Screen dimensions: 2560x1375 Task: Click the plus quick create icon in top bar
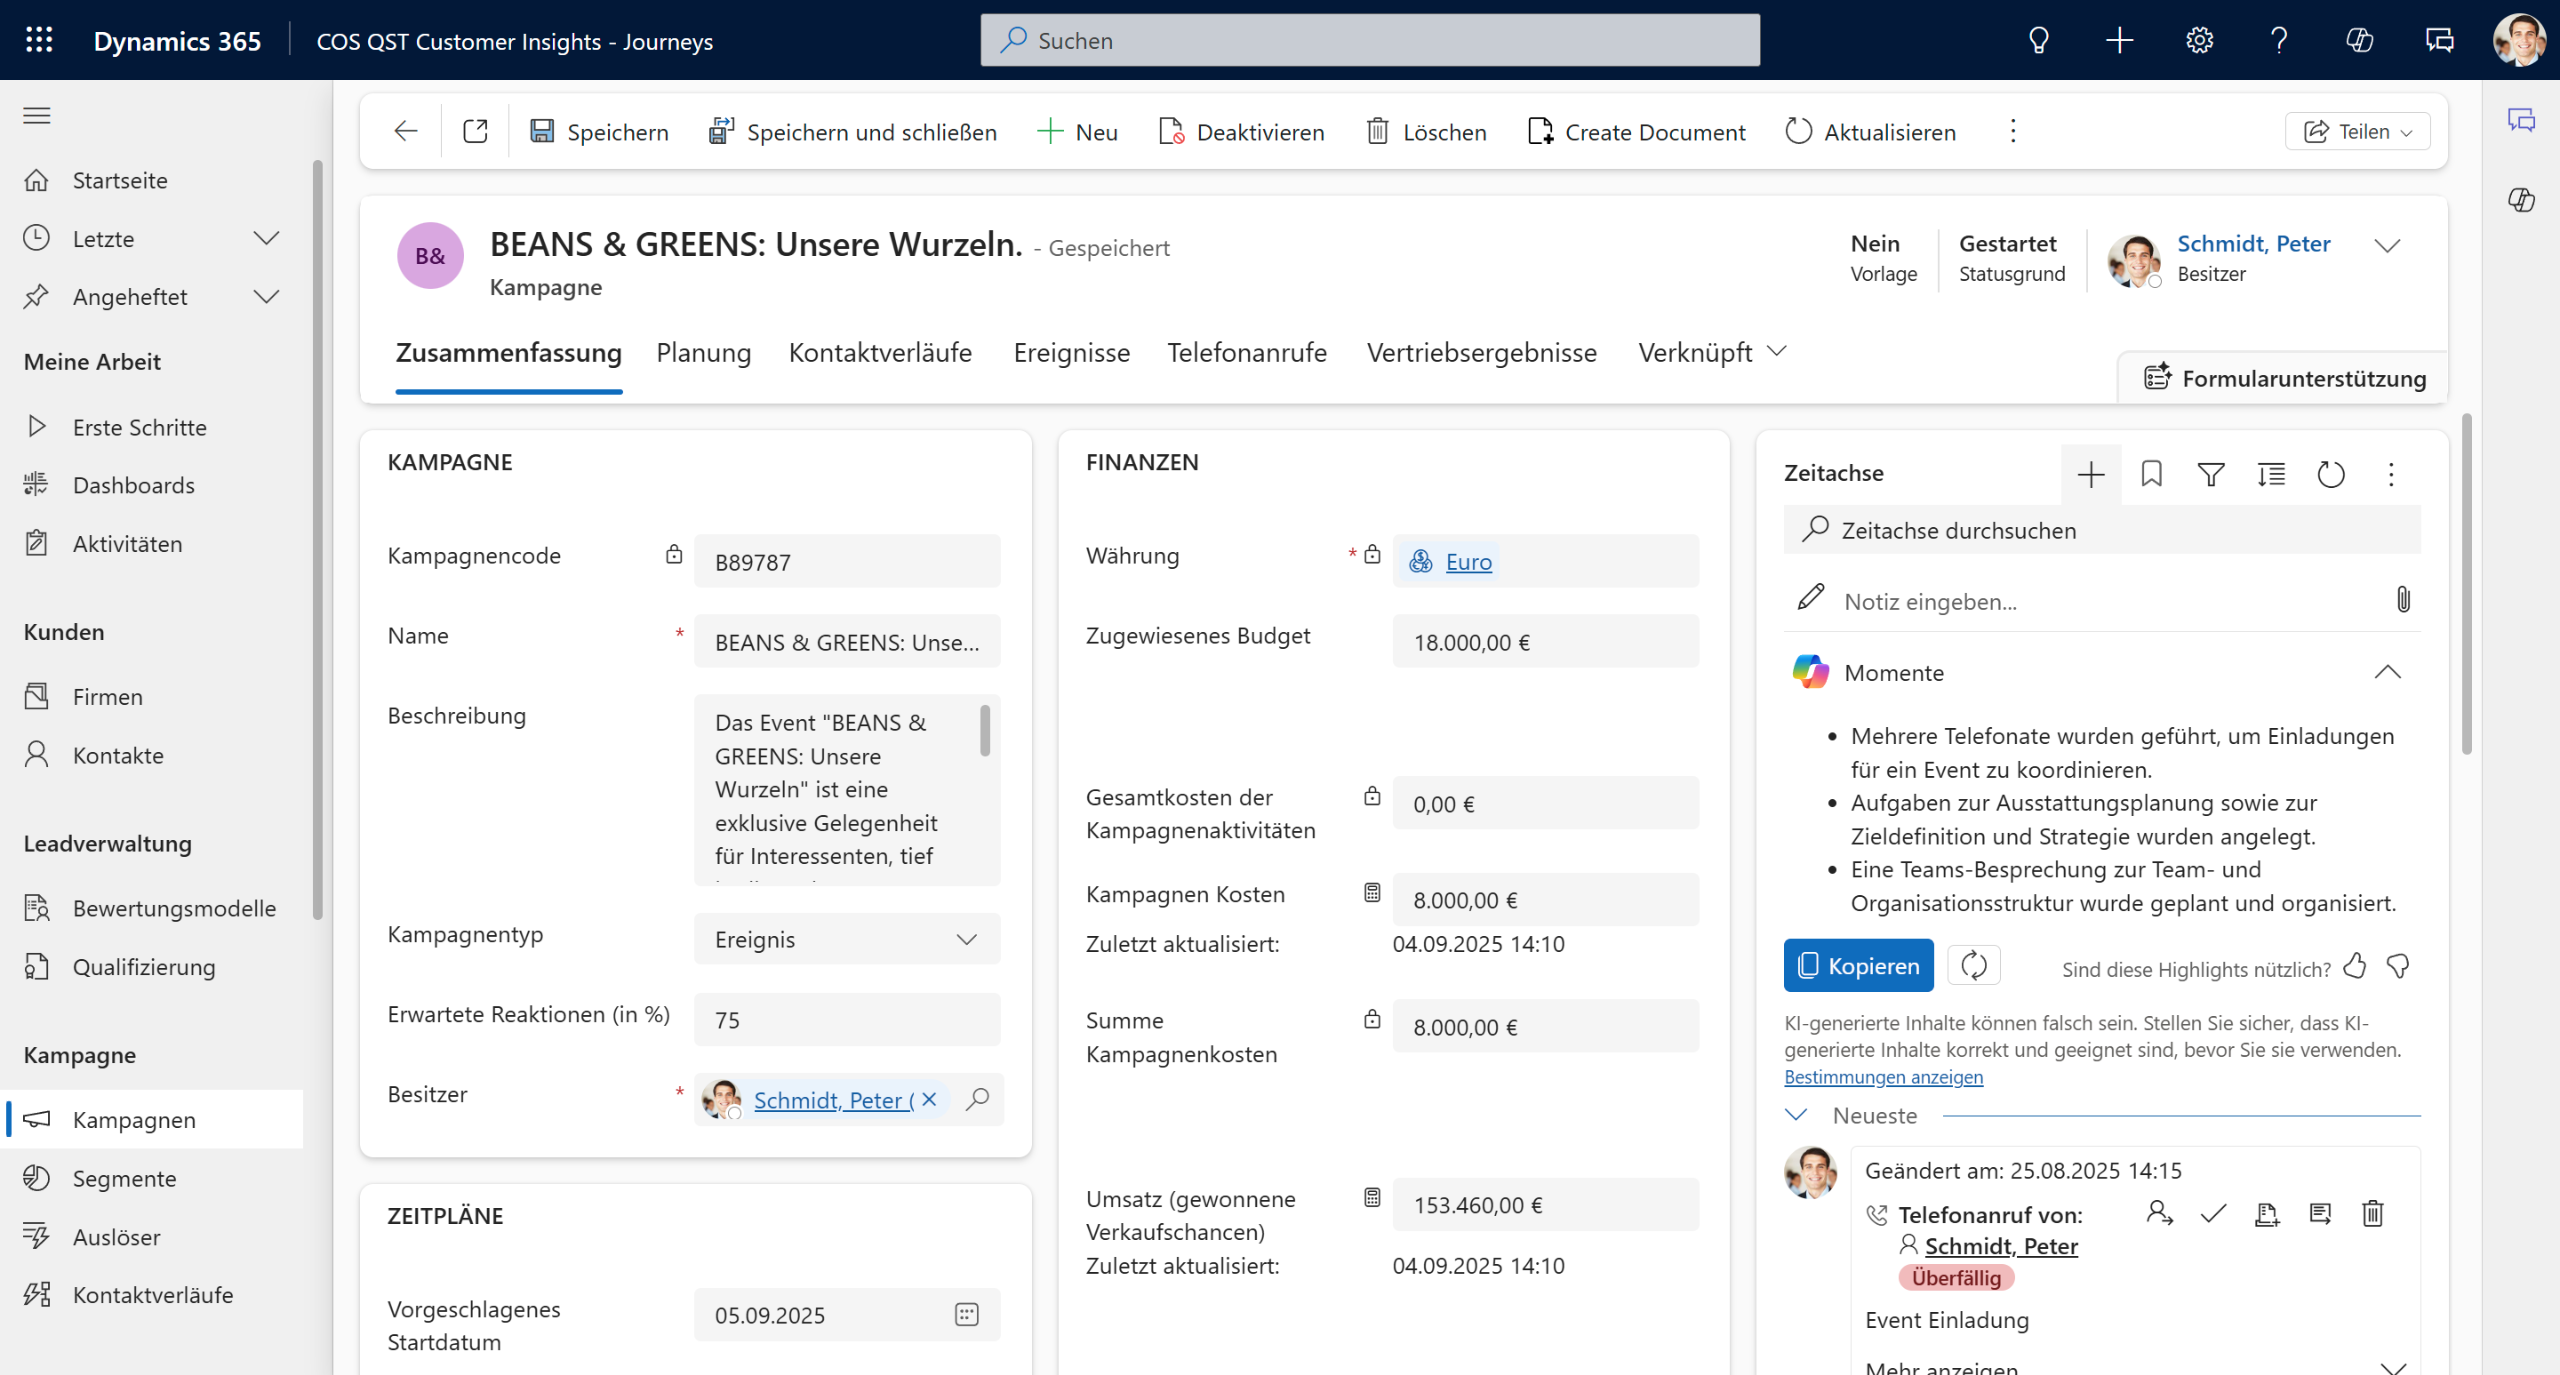point(2119,40)
